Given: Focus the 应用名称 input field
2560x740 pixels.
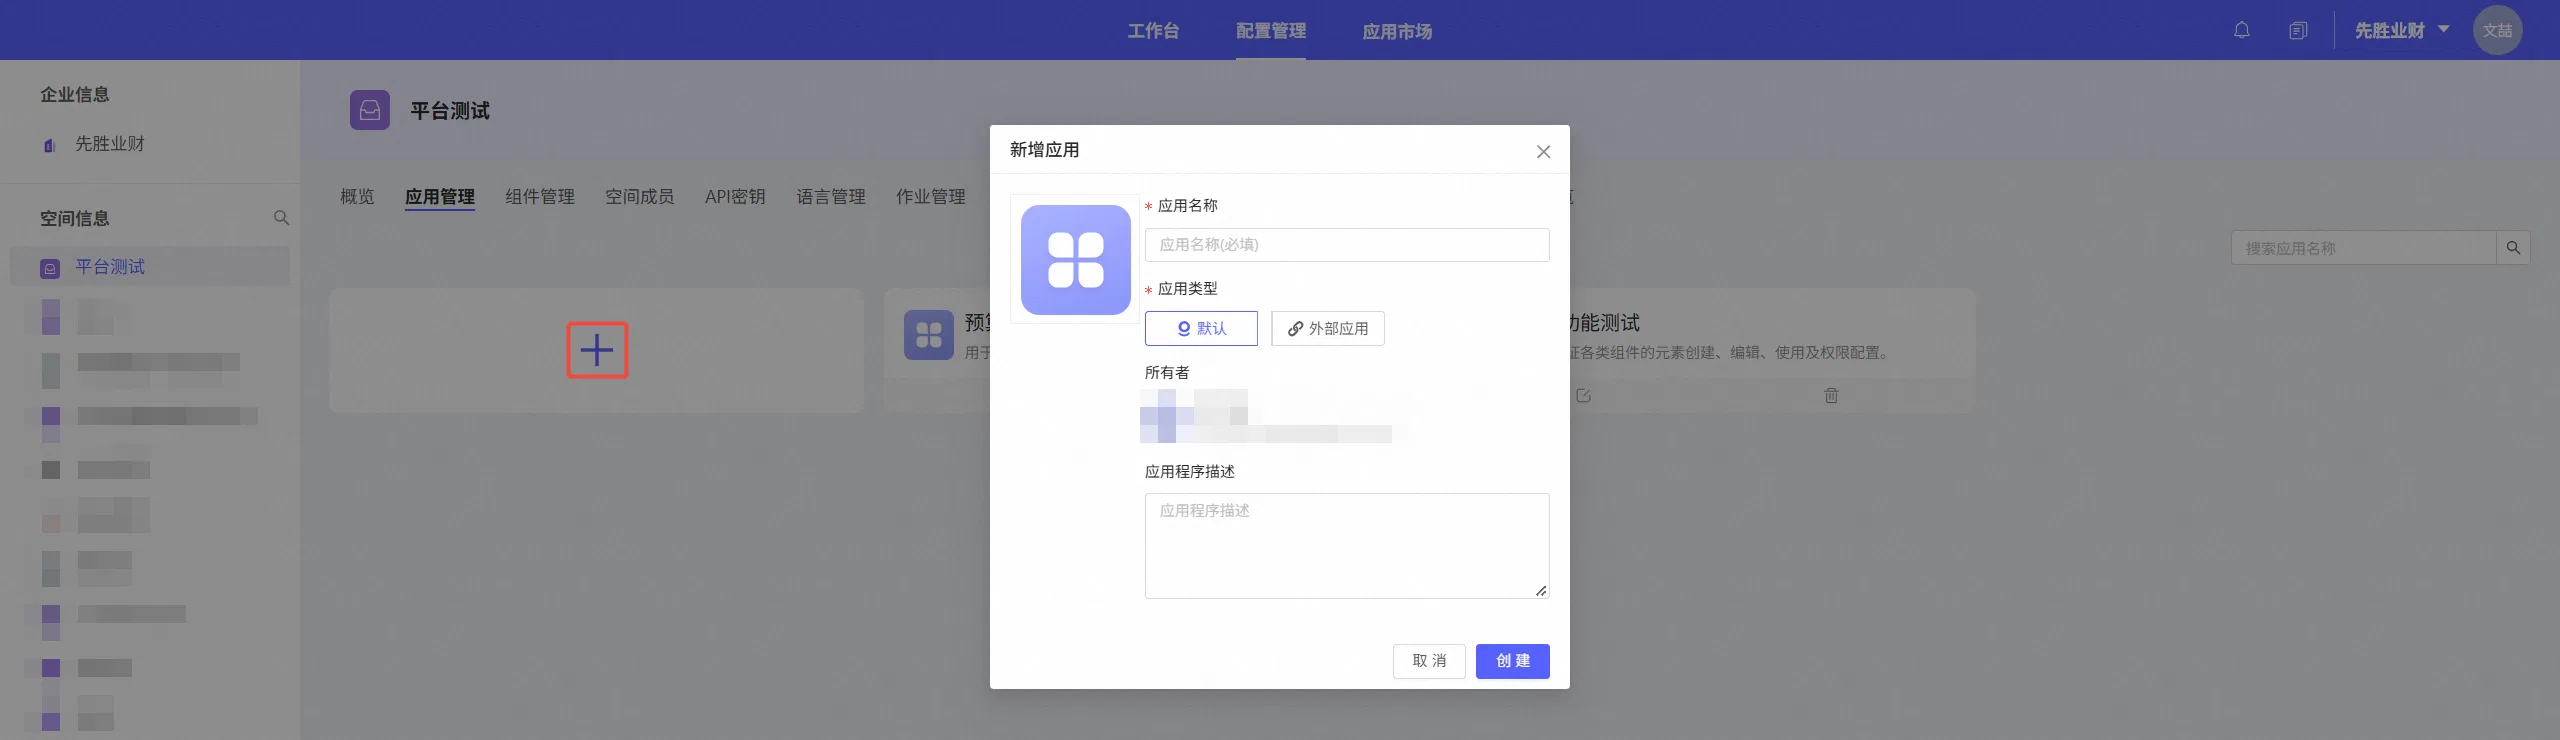Looking at the screenshot, I should pyautogui.click(x=1347, y=245).
